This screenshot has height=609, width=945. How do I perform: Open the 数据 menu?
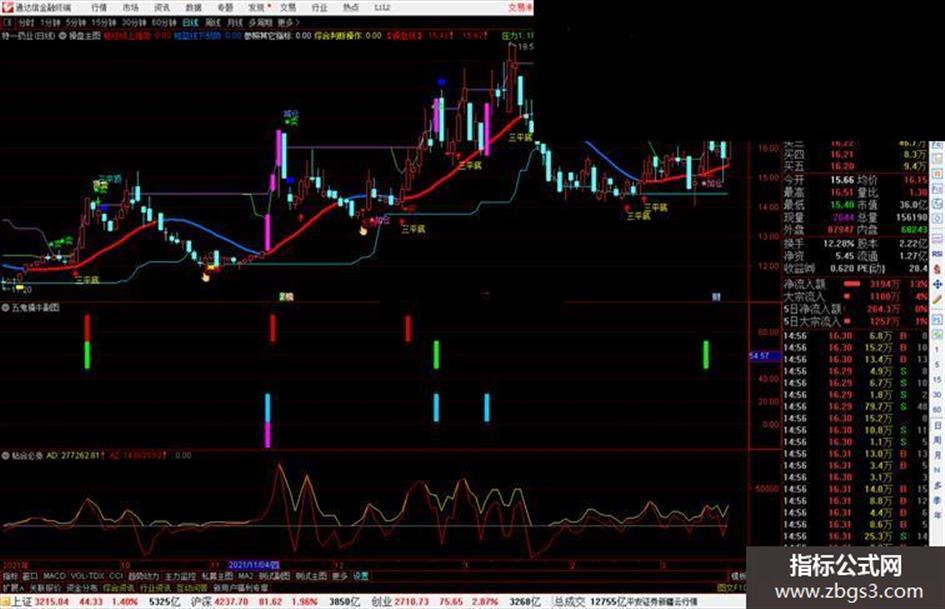point(193,7)
